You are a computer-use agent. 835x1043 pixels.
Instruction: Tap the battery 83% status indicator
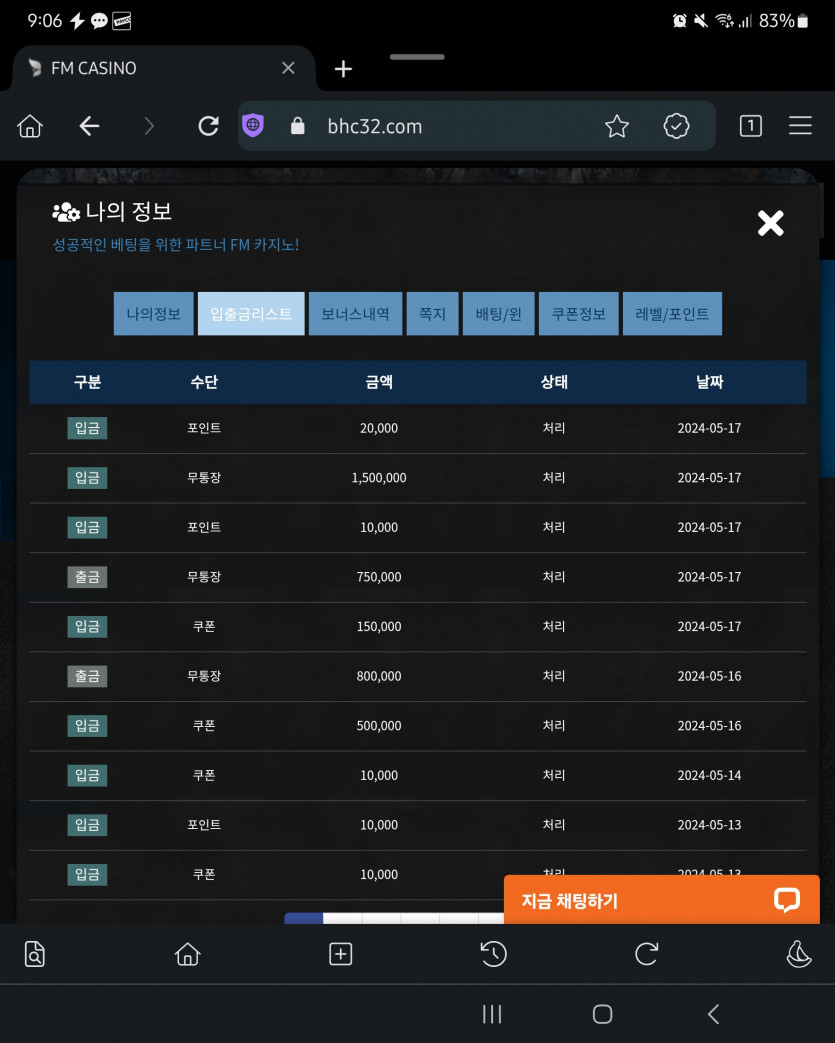click(x=784, y=21)
